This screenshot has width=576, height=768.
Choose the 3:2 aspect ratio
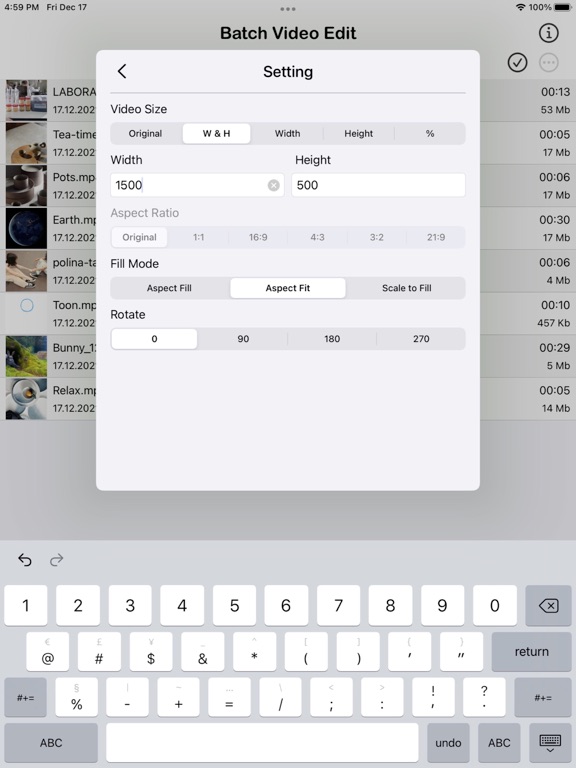click(x=377, y=237)
